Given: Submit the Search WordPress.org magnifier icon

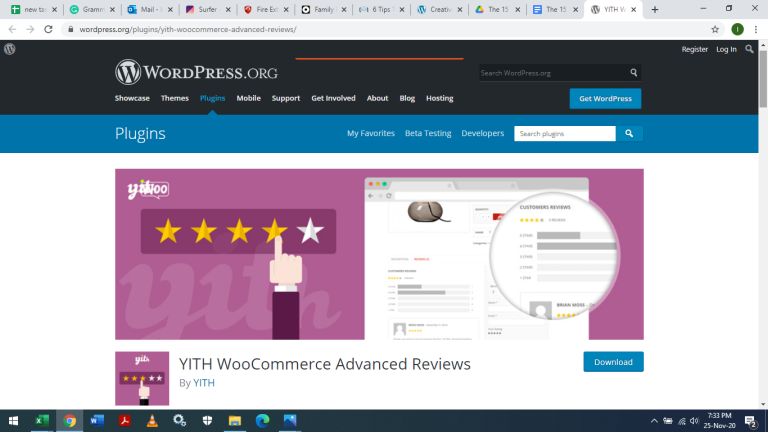Looking at the screenshot, I should tap(633, 72).
